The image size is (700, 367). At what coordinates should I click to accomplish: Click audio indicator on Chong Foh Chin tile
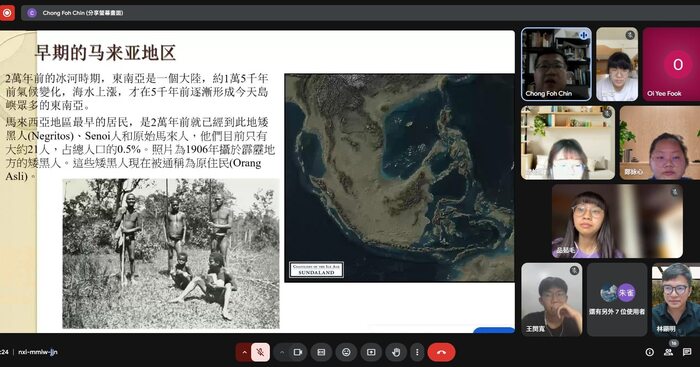[x=583, y=35]
